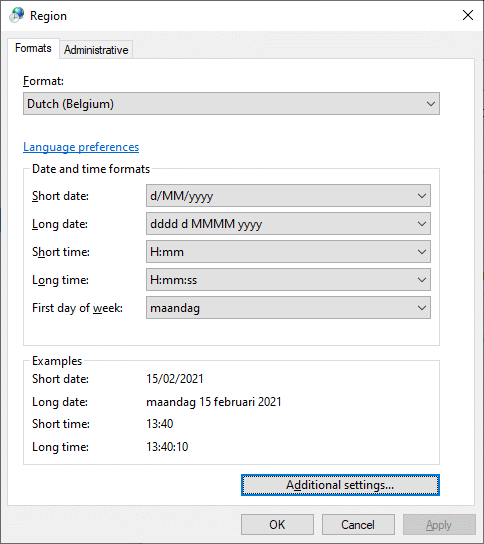Open the Format dropdown showing Dutch (Belgium)

[231, 104]
